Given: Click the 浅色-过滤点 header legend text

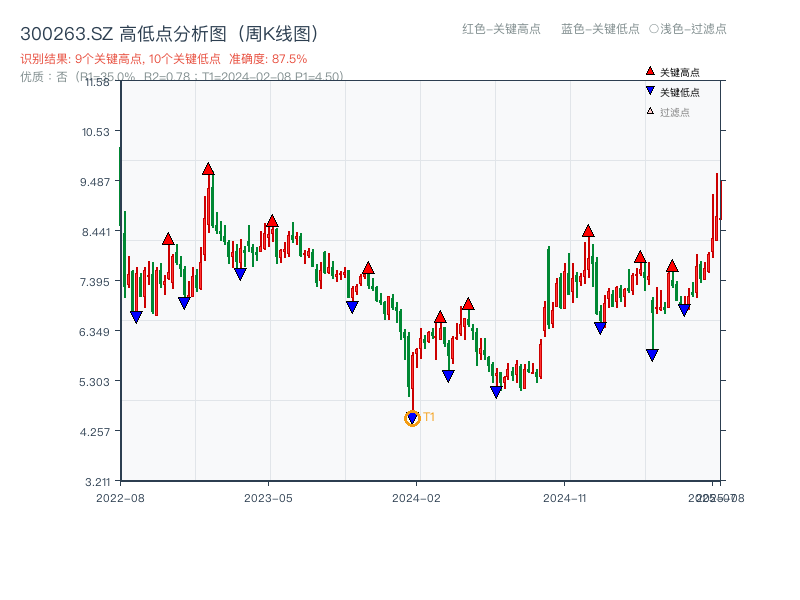Looking at the screenshot, I should click(x=688, y=29).
